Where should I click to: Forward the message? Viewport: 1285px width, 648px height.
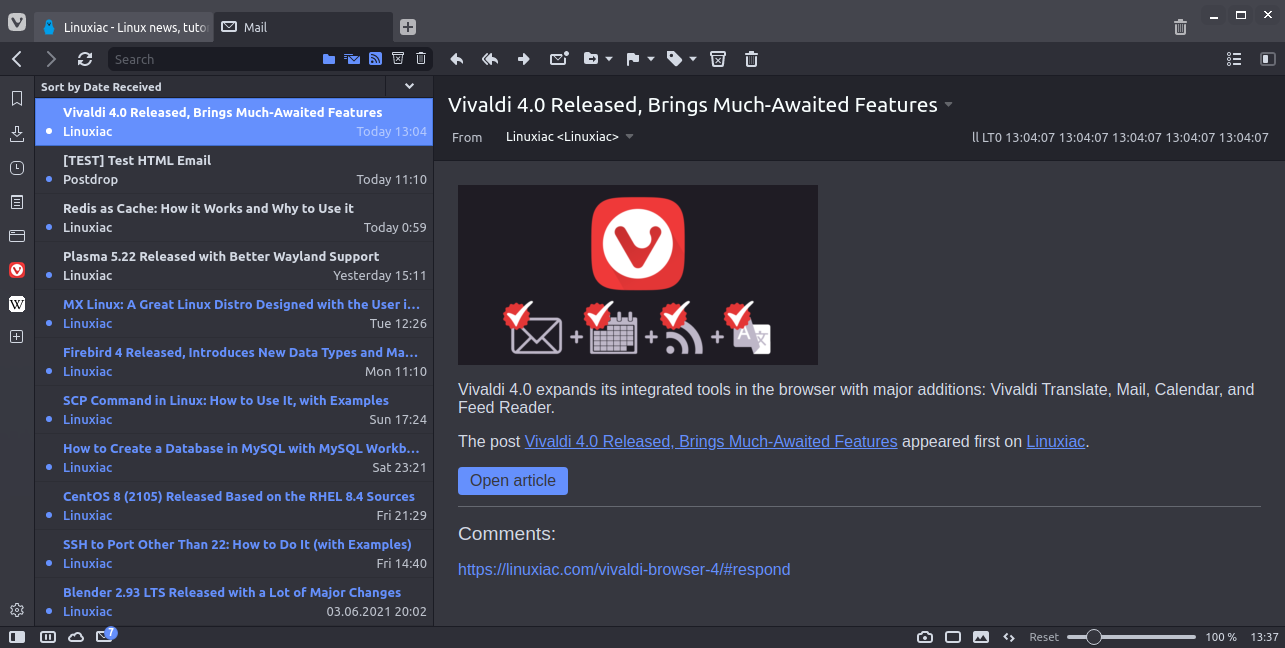pyautogui.click(x=523, y=59)
